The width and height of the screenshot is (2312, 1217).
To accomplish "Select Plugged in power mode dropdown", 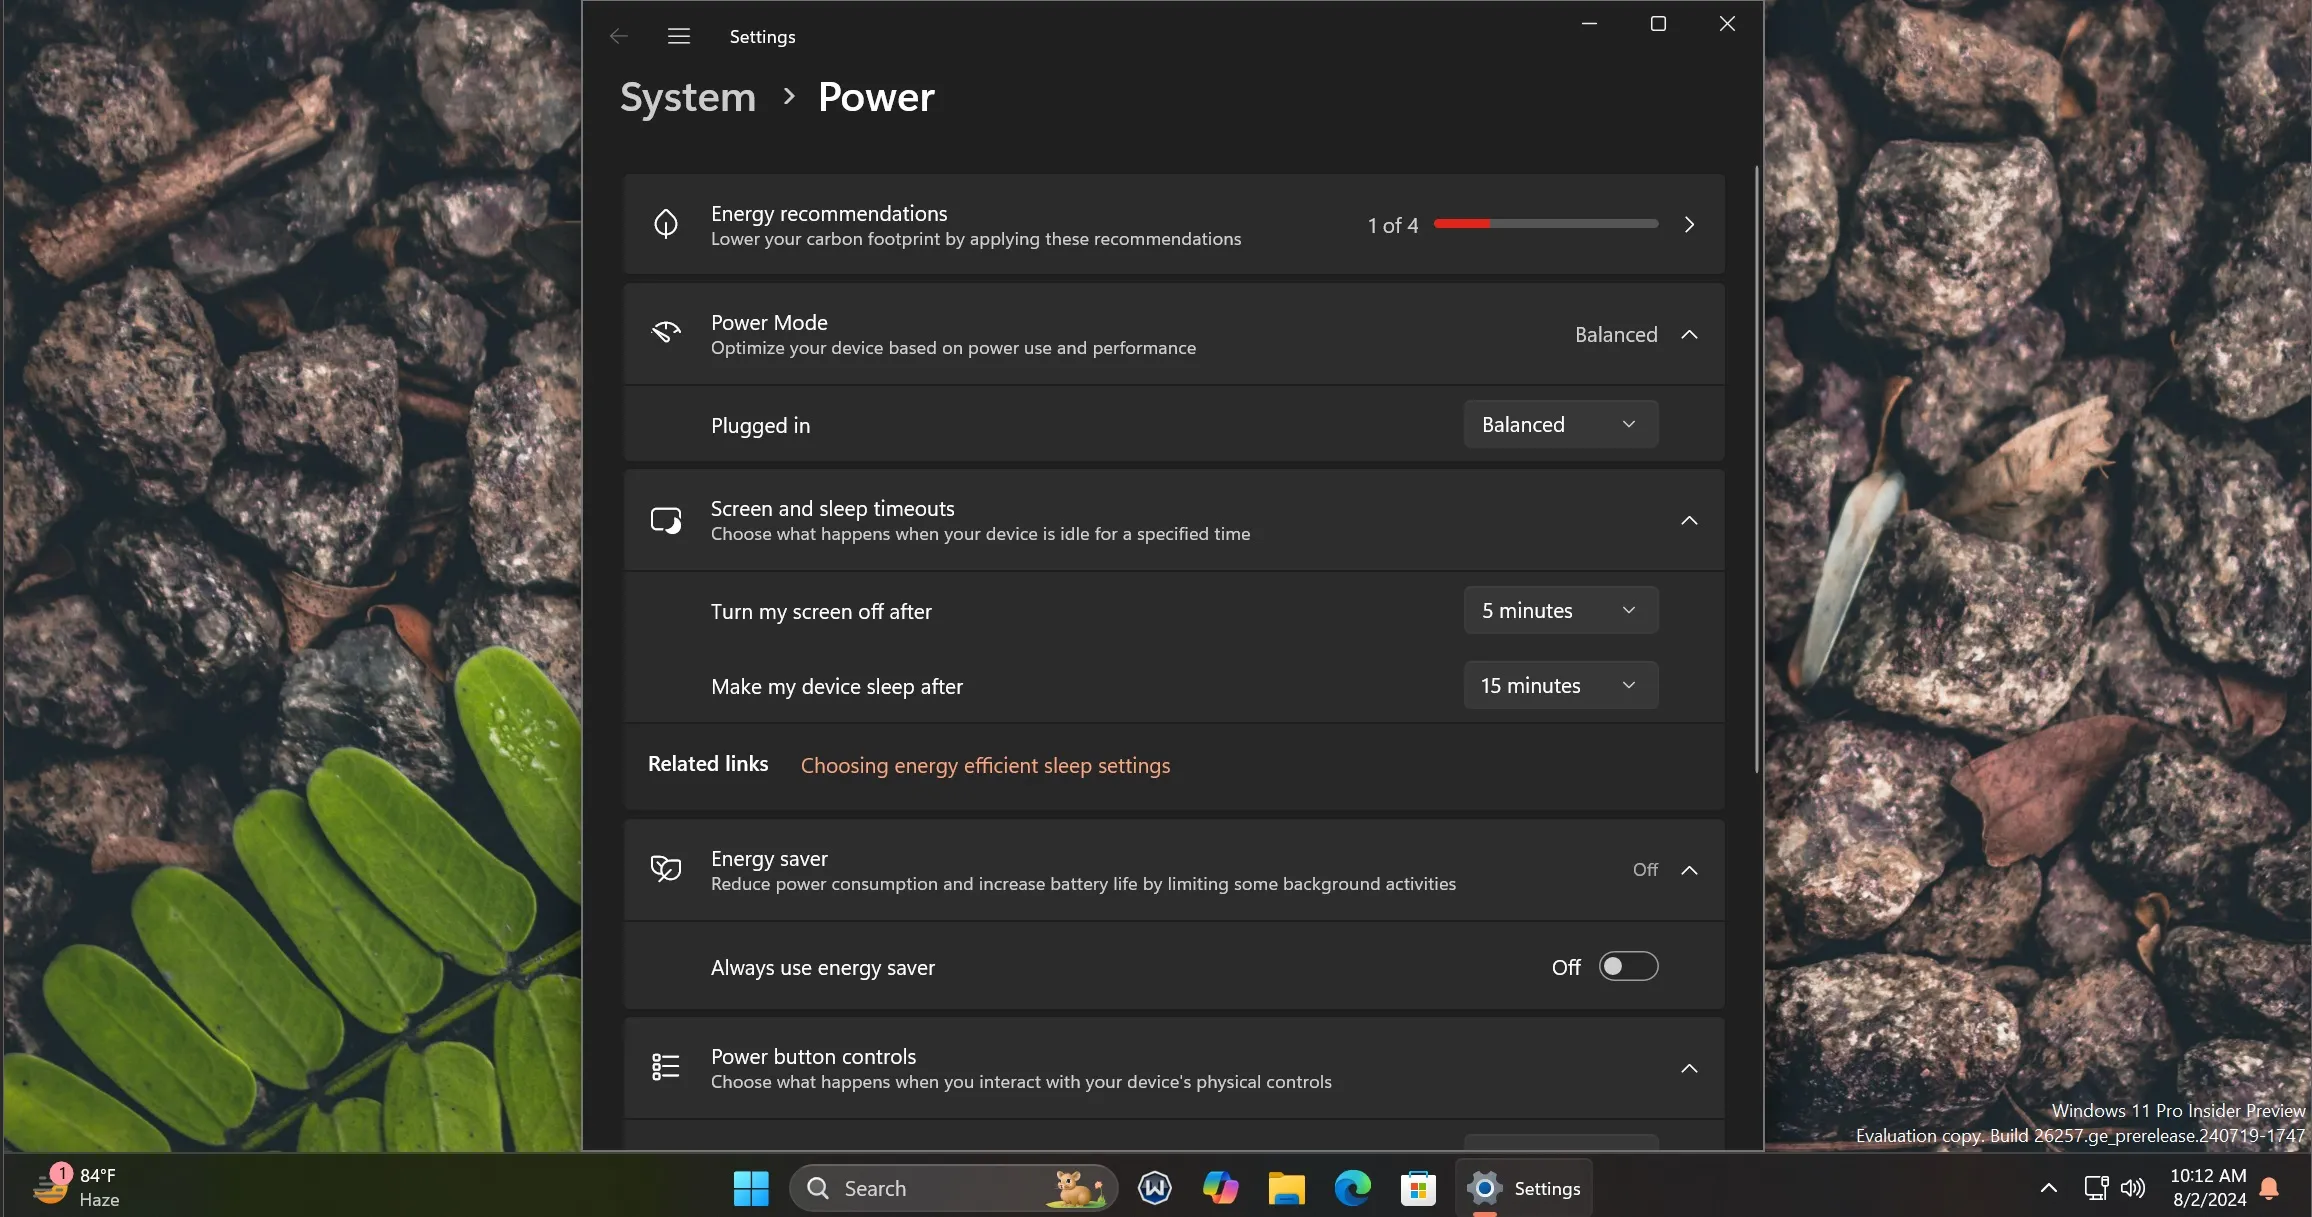I will point(1557,424).
